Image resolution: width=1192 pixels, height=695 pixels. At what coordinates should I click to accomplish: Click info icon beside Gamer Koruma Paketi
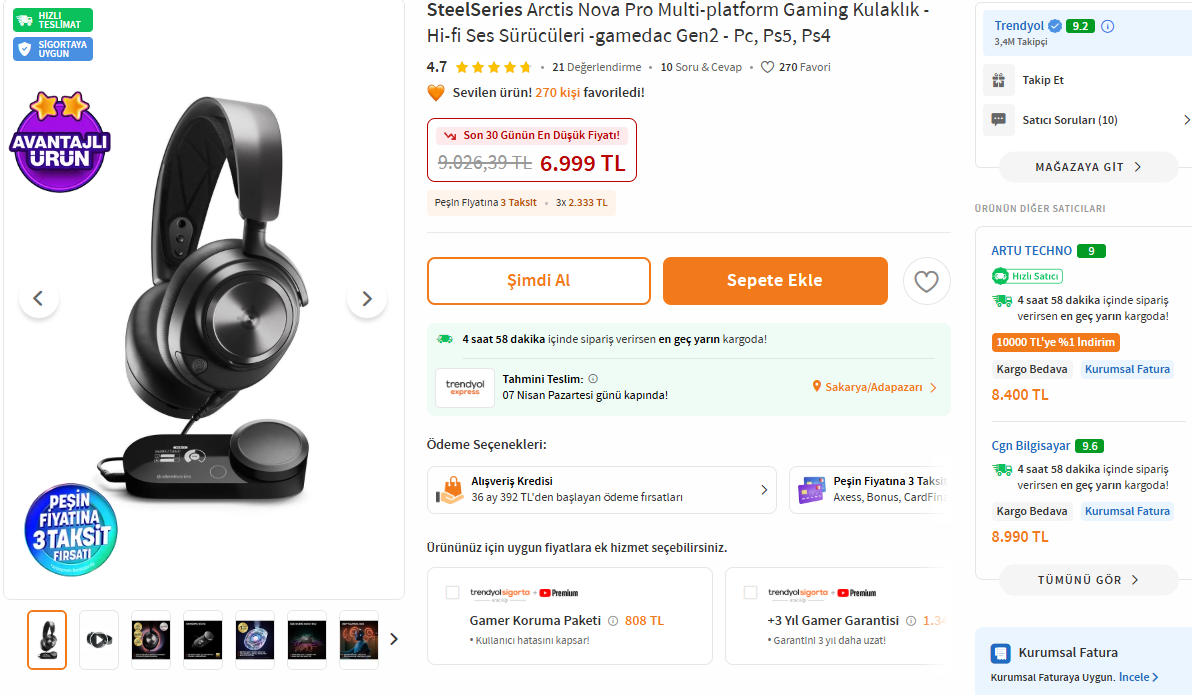click(613, 620)
